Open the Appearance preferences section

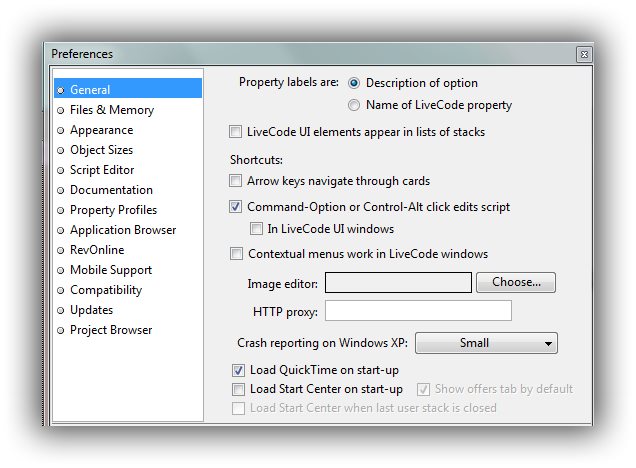pos(101,130)
